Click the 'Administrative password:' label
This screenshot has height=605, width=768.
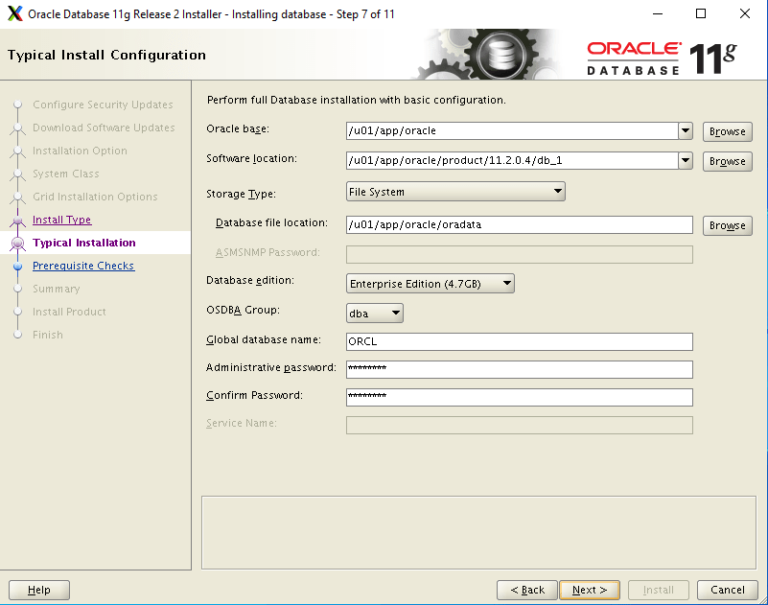pos(271,367)
